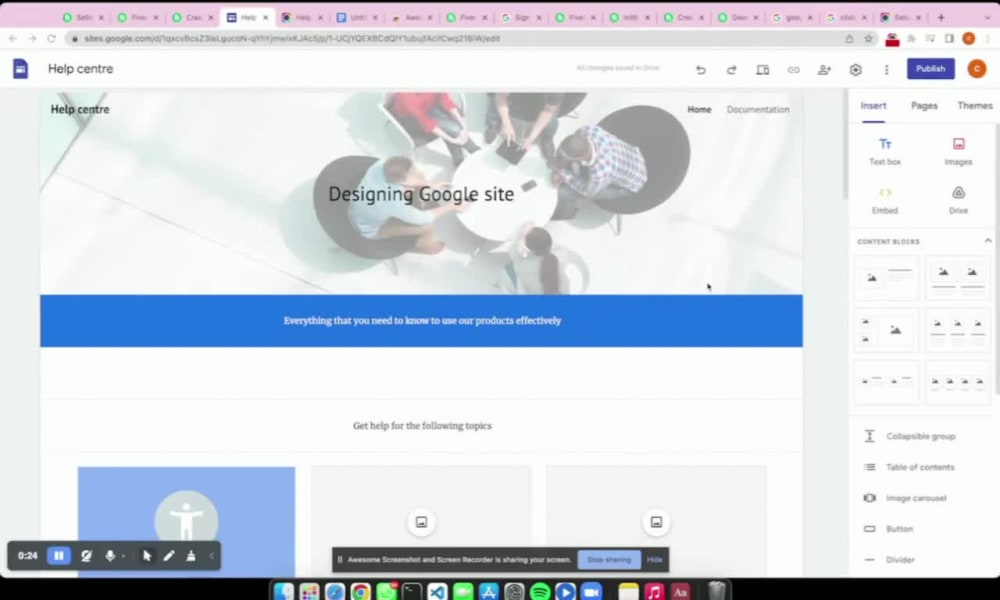Switch to the Themes tab
This screenshot has height=600, width=1000.
(974, 105)
